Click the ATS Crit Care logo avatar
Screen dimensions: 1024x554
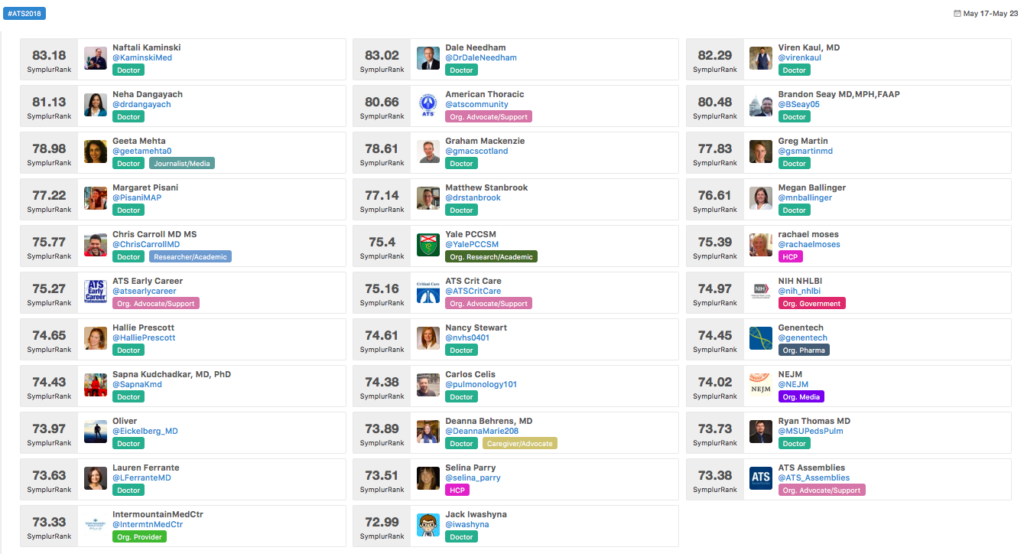click(x=428, y=291)
